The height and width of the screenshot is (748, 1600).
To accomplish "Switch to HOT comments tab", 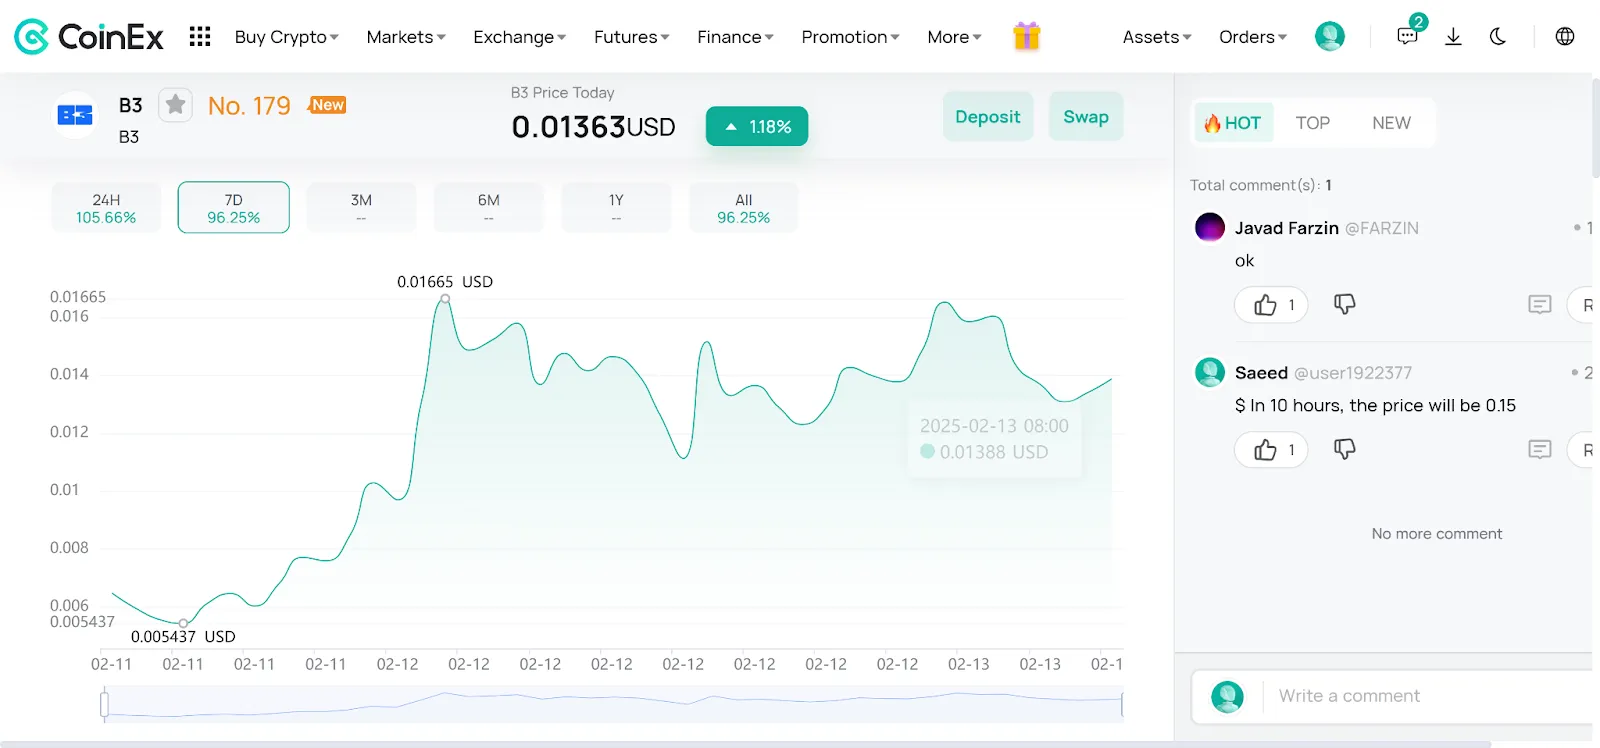I will (x=1232, y=123).
